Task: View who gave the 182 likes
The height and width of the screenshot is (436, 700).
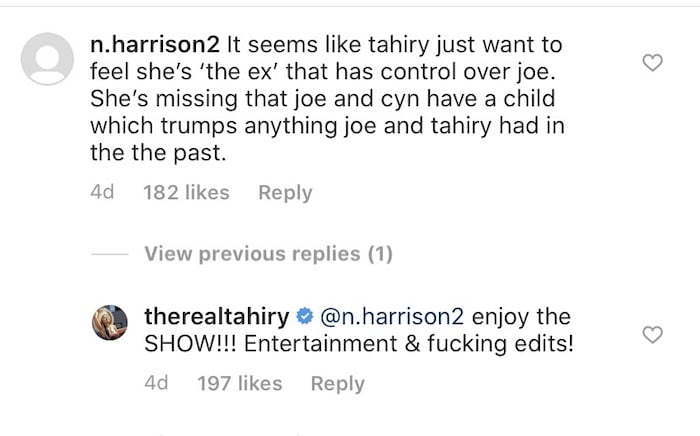Action: [186, 193]
